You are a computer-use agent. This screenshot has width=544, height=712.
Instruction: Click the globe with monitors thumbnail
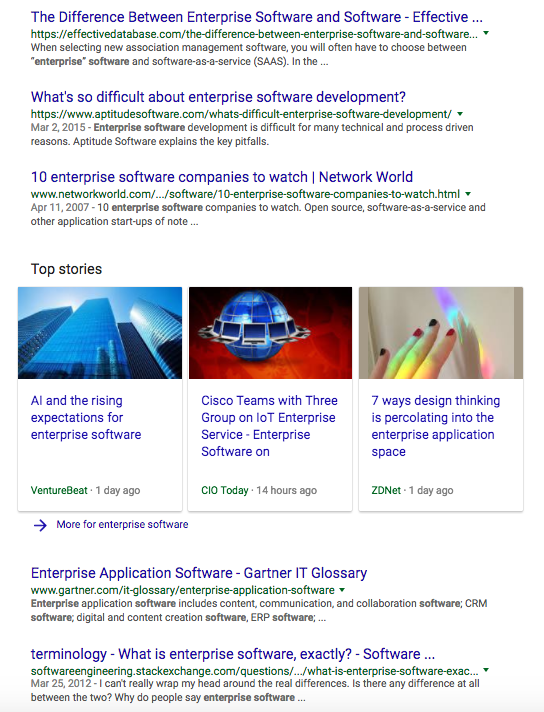pyautogui.click(x=270, y=333)
